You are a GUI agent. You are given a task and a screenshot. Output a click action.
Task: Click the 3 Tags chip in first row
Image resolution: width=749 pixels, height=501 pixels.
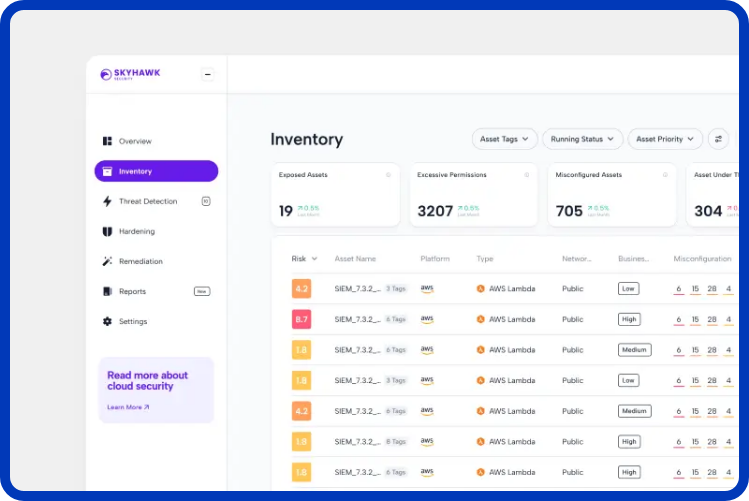coord(396,289)
